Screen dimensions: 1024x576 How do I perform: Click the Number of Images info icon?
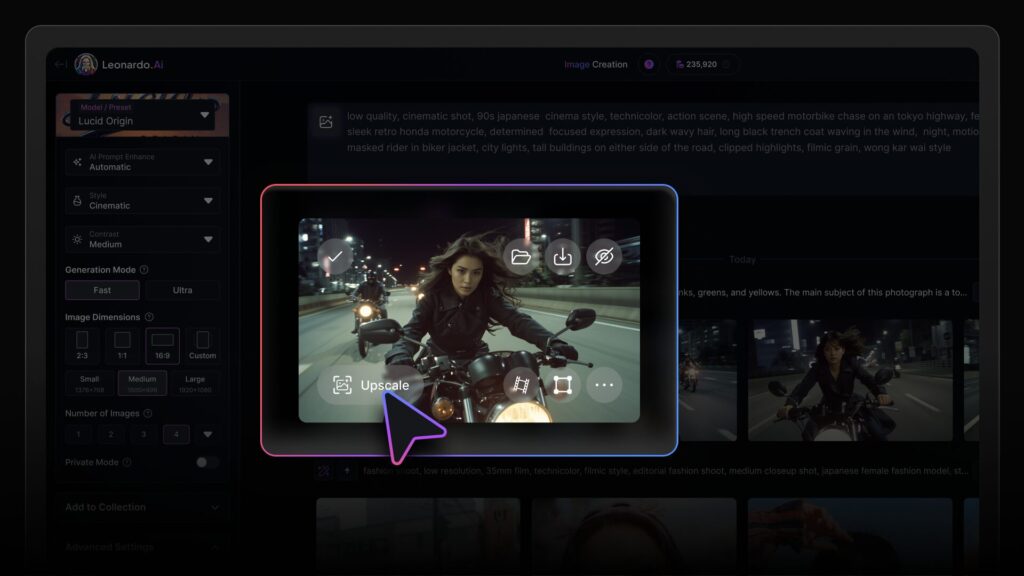point(148,413)
